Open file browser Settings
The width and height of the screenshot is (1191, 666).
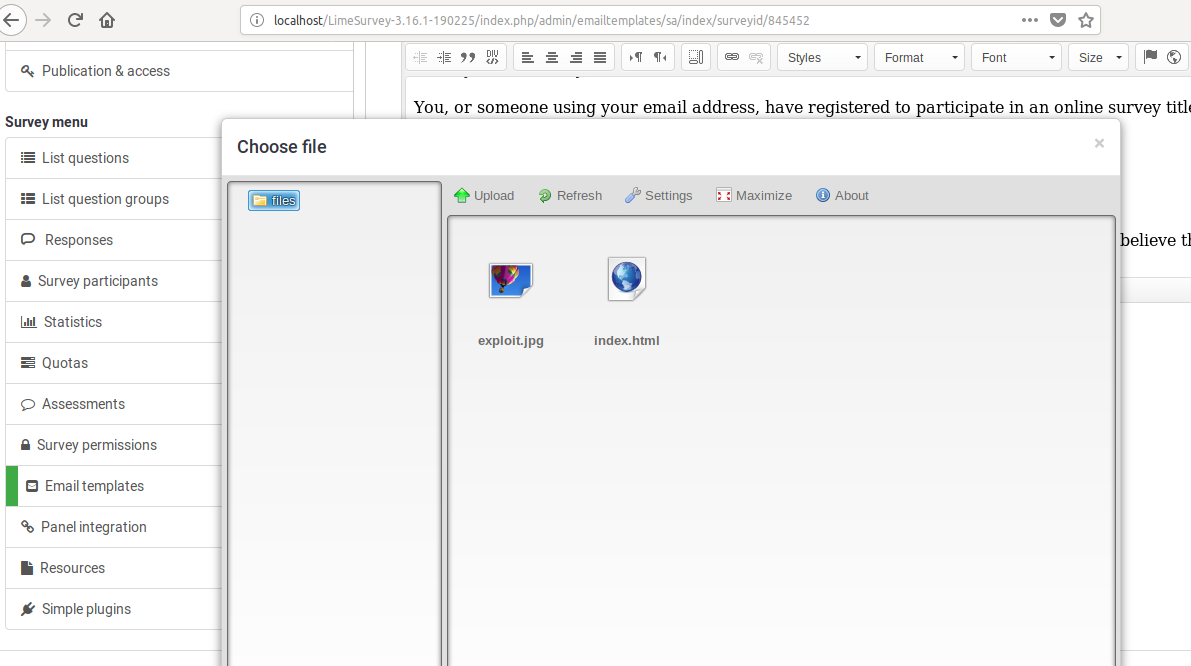(x=659, y=196)
